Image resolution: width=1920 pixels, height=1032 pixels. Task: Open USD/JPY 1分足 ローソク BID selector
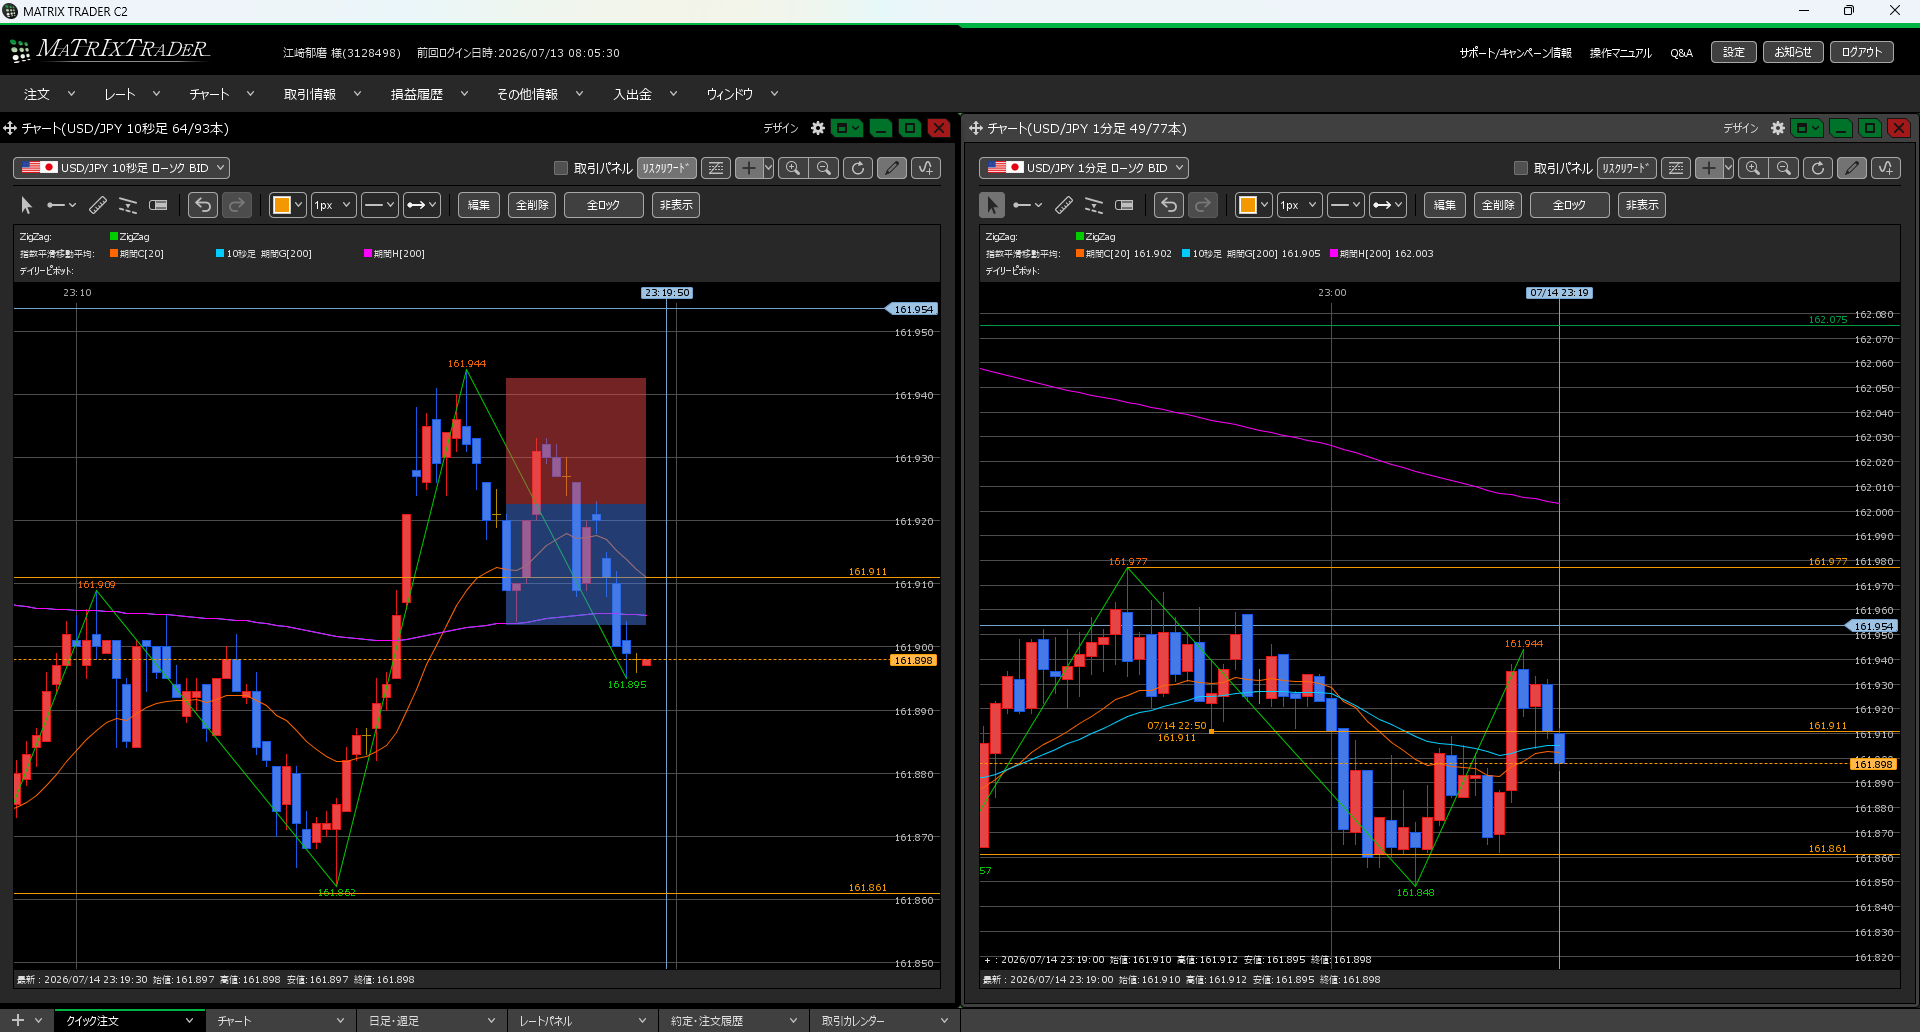pyautogui.click(x=1084, y=168)
